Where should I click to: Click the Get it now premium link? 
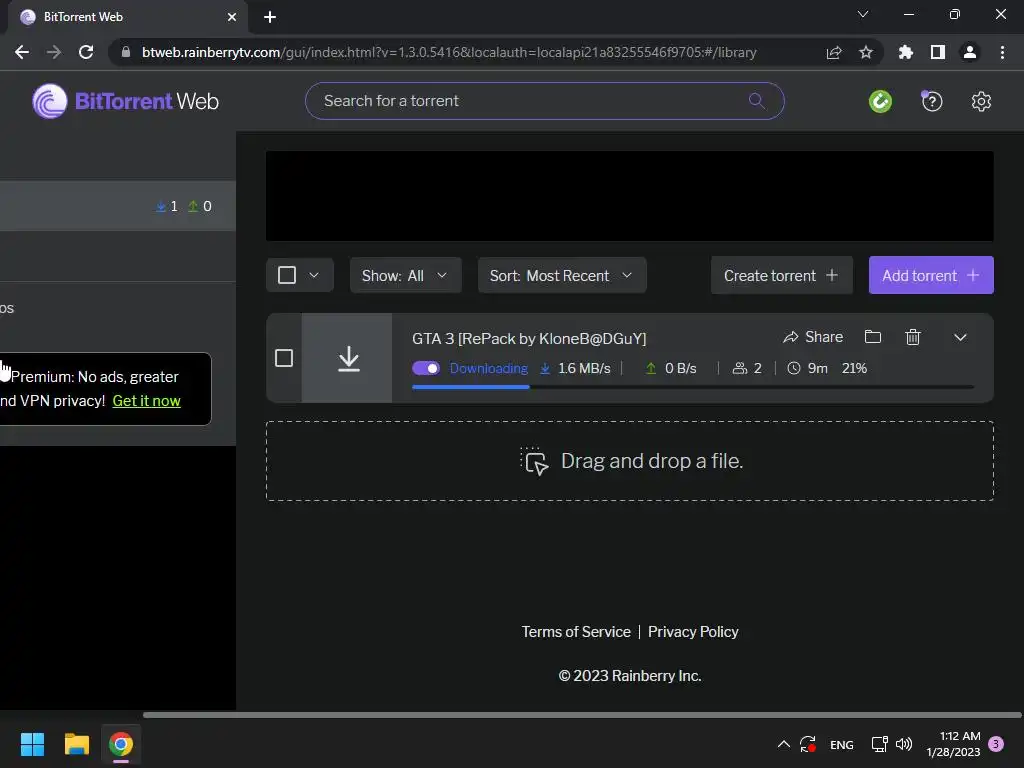146,401
